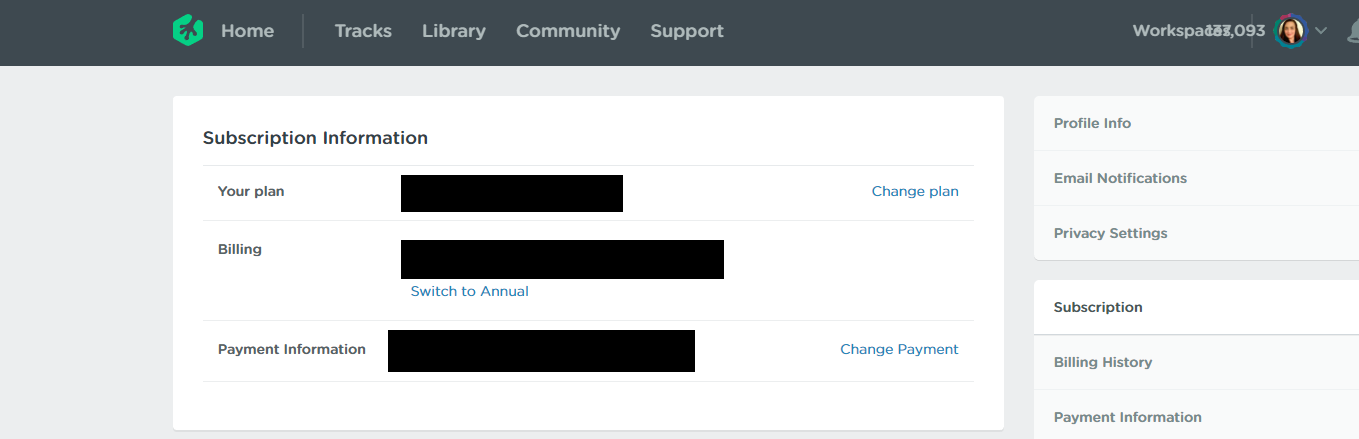Go to the Home page

247,31
